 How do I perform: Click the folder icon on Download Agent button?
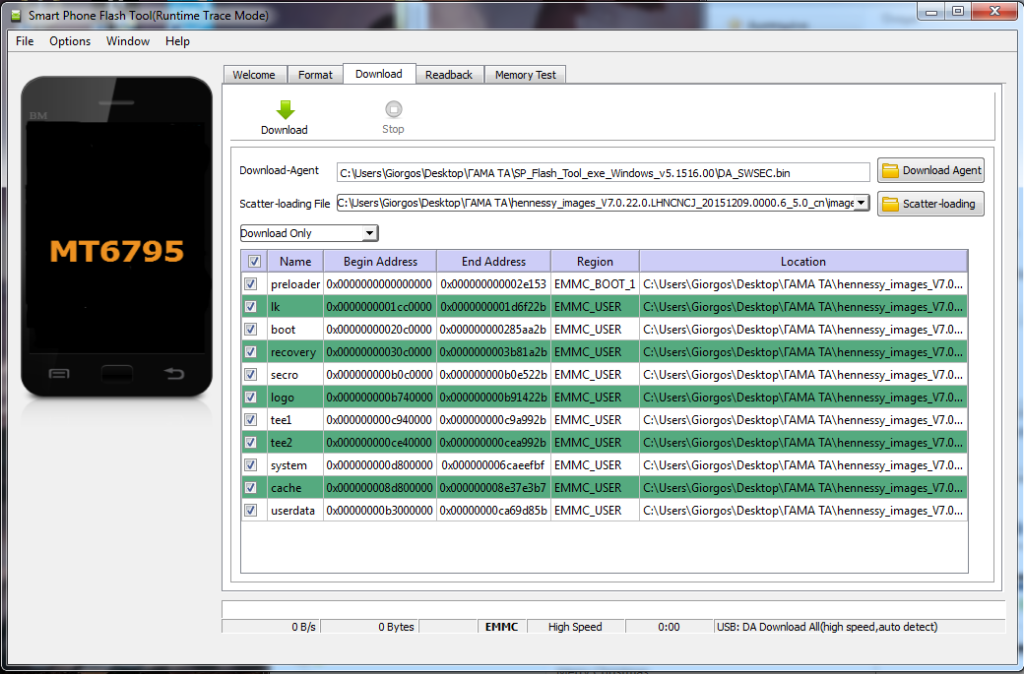tap(890, 170)
